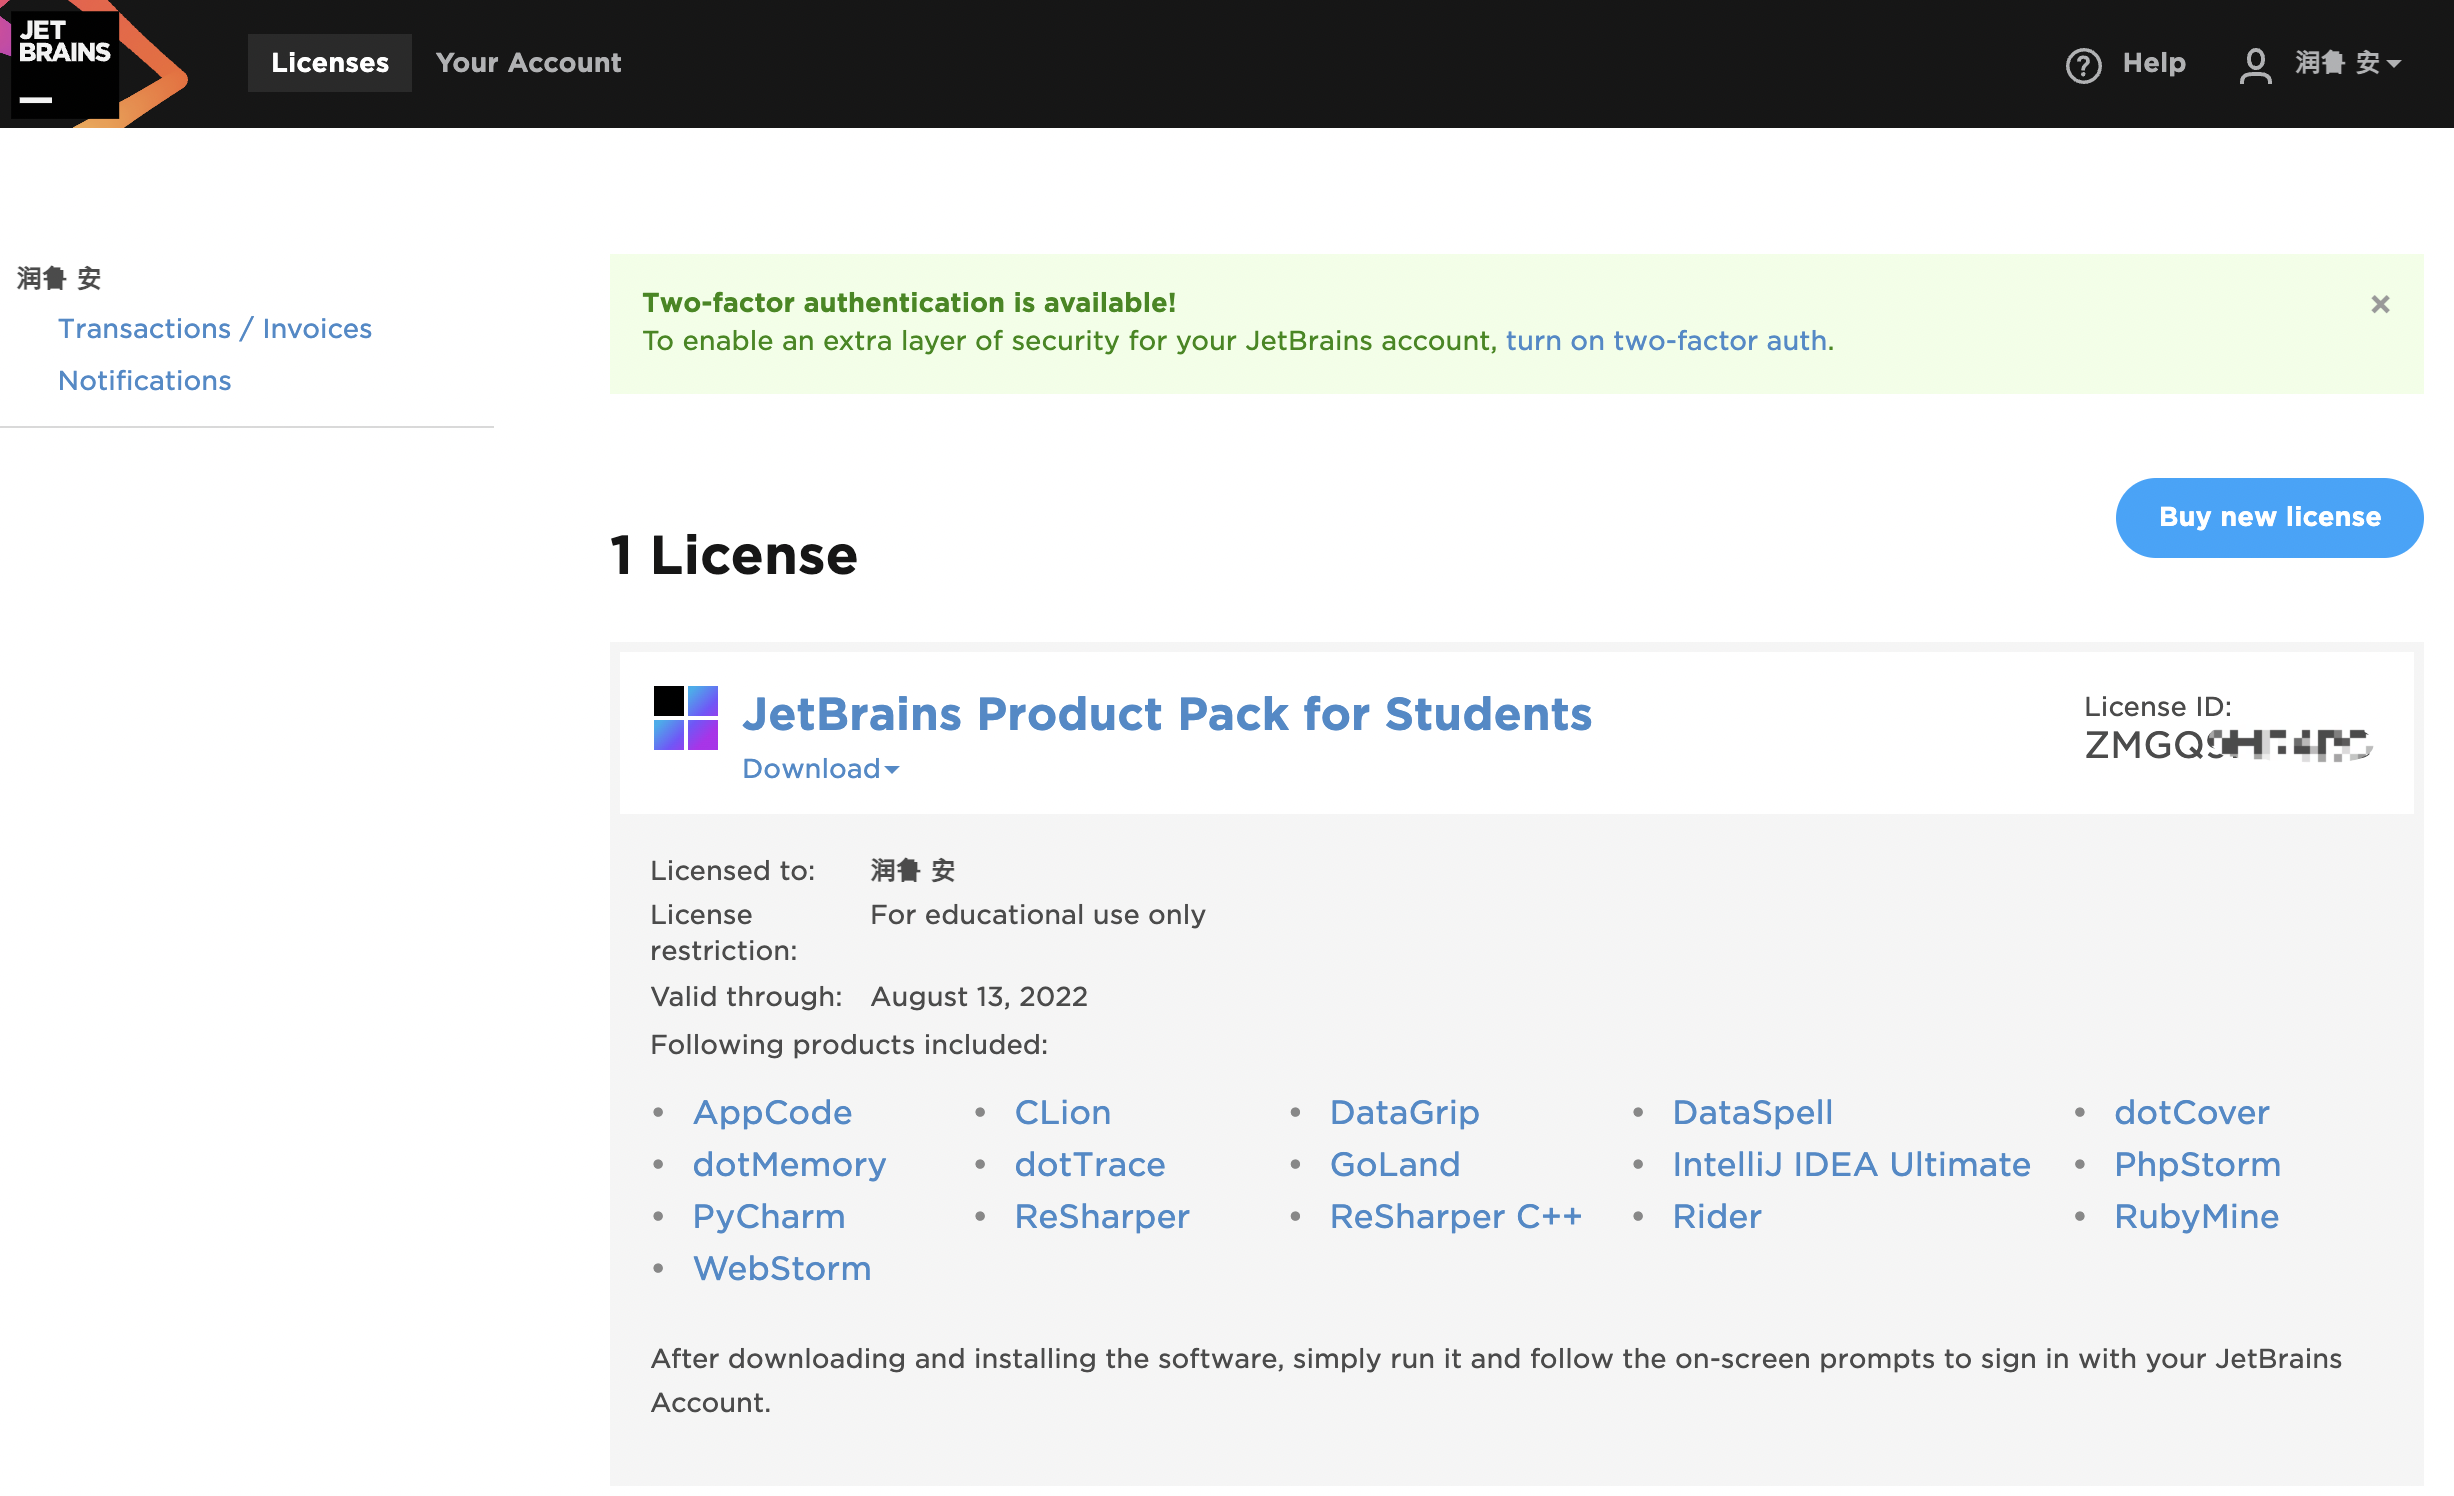Viewport: 2454px width, 1496px height.
Task: Open the RubyMine product page
Action: tap(2196, 1216)
